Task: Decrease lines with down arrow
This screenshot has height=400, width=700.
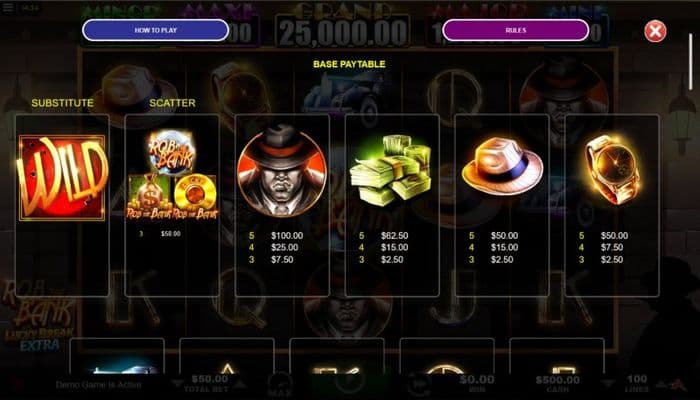Action: click(x=608, y=383)
